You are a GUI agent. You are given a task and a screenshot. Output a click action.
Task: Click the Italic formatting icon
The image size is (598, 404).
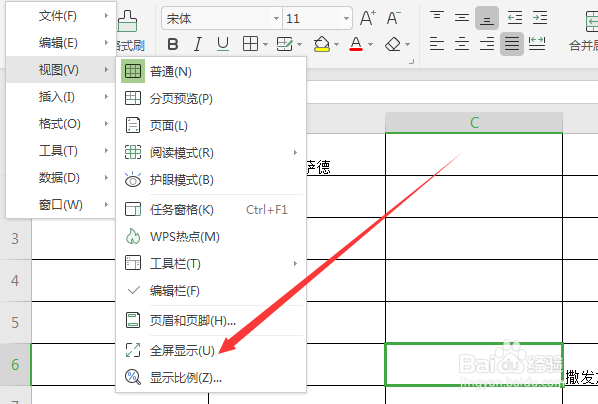[x=198, y=44]
